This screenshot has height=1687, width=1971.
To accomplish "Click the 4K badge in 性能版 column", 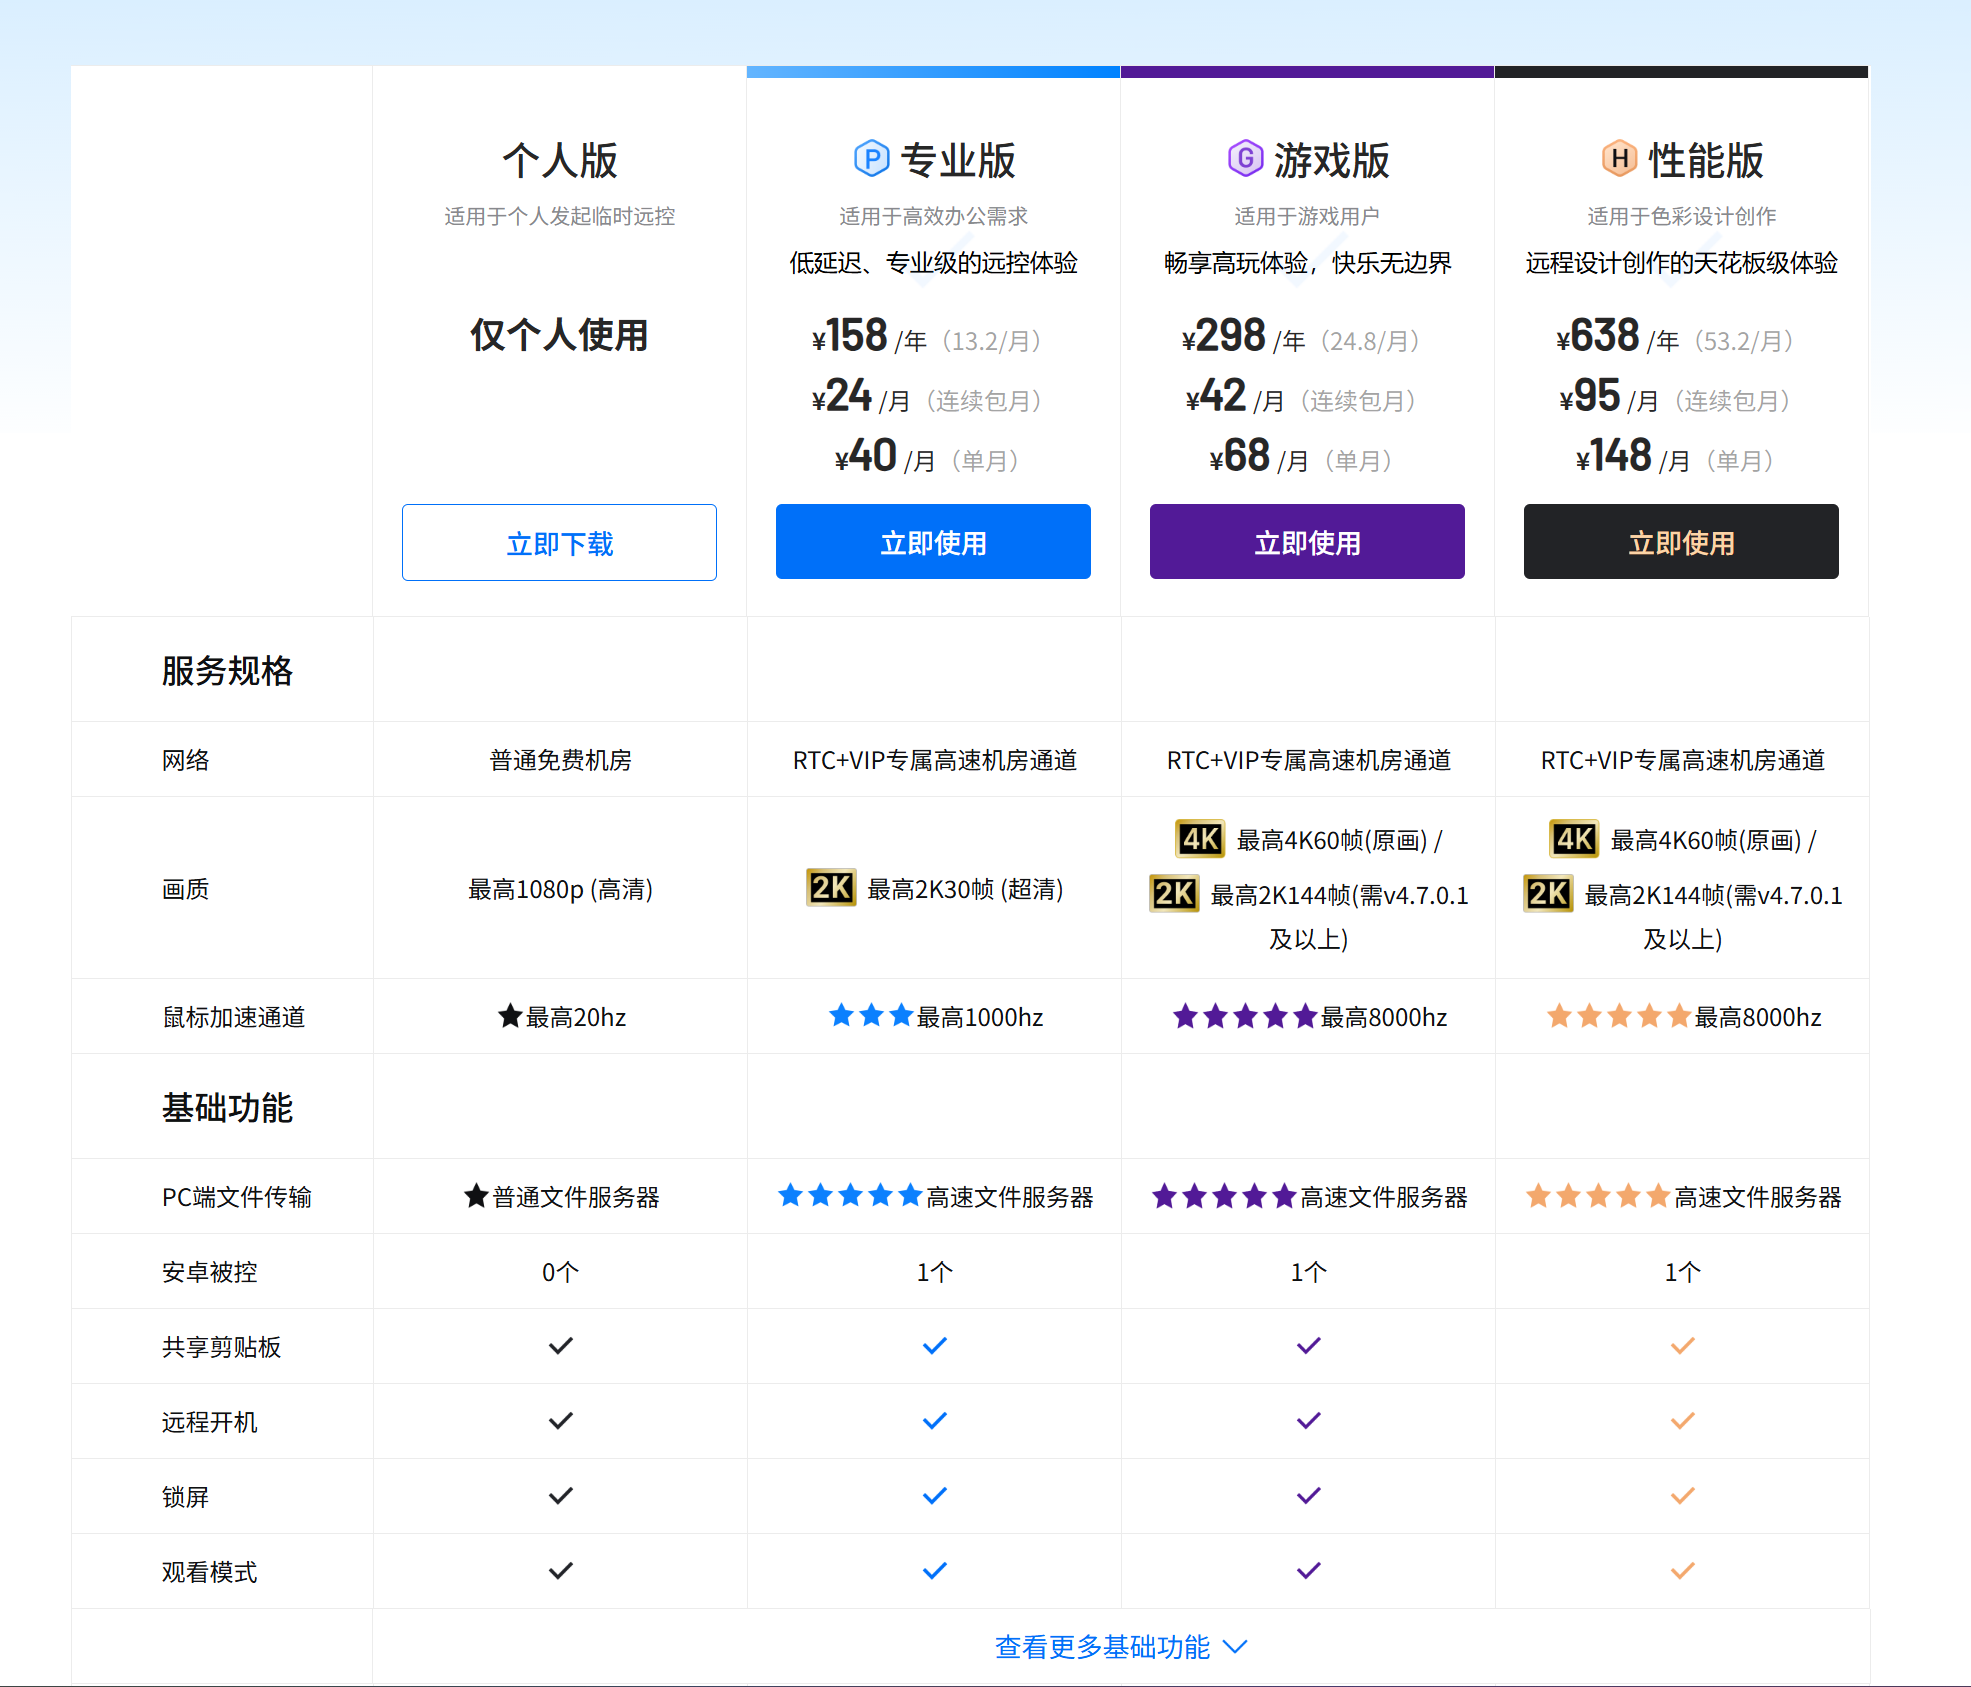I will click(1574, 839).
